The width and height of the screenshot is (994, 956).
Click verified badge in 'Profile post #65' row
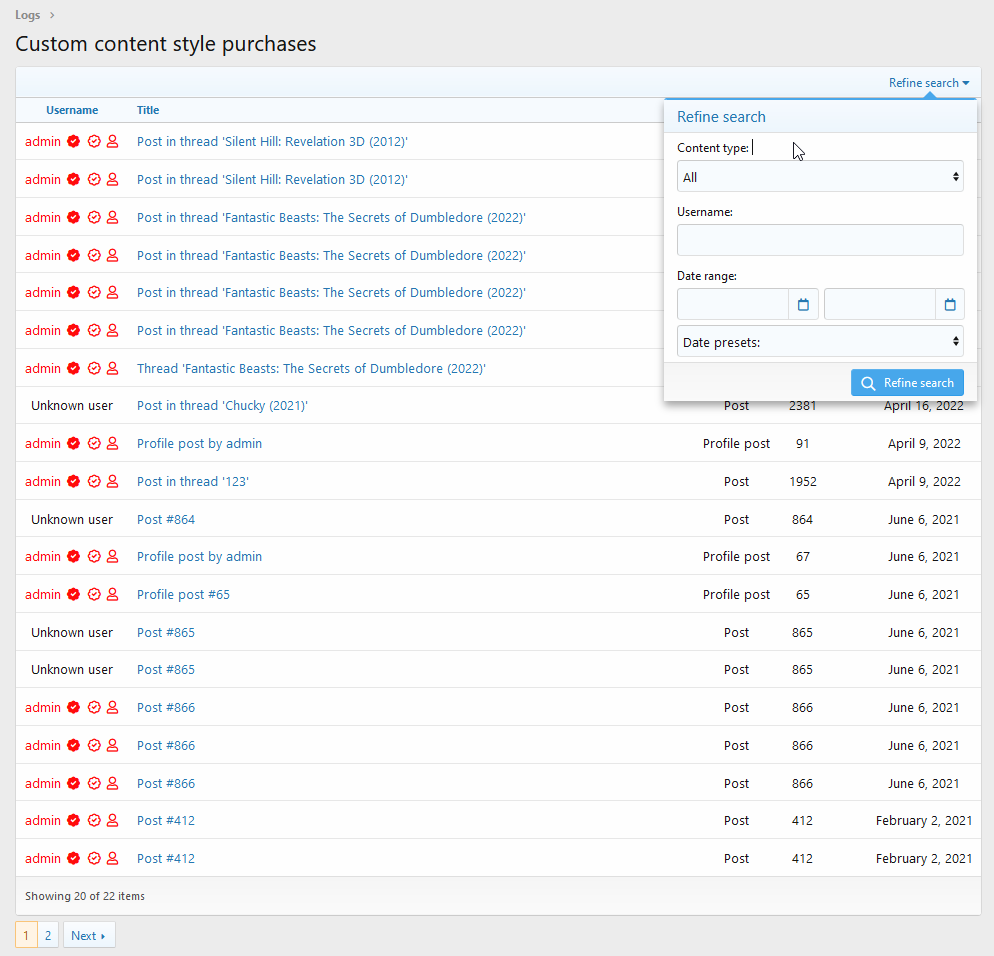click(x=73, y=595)
